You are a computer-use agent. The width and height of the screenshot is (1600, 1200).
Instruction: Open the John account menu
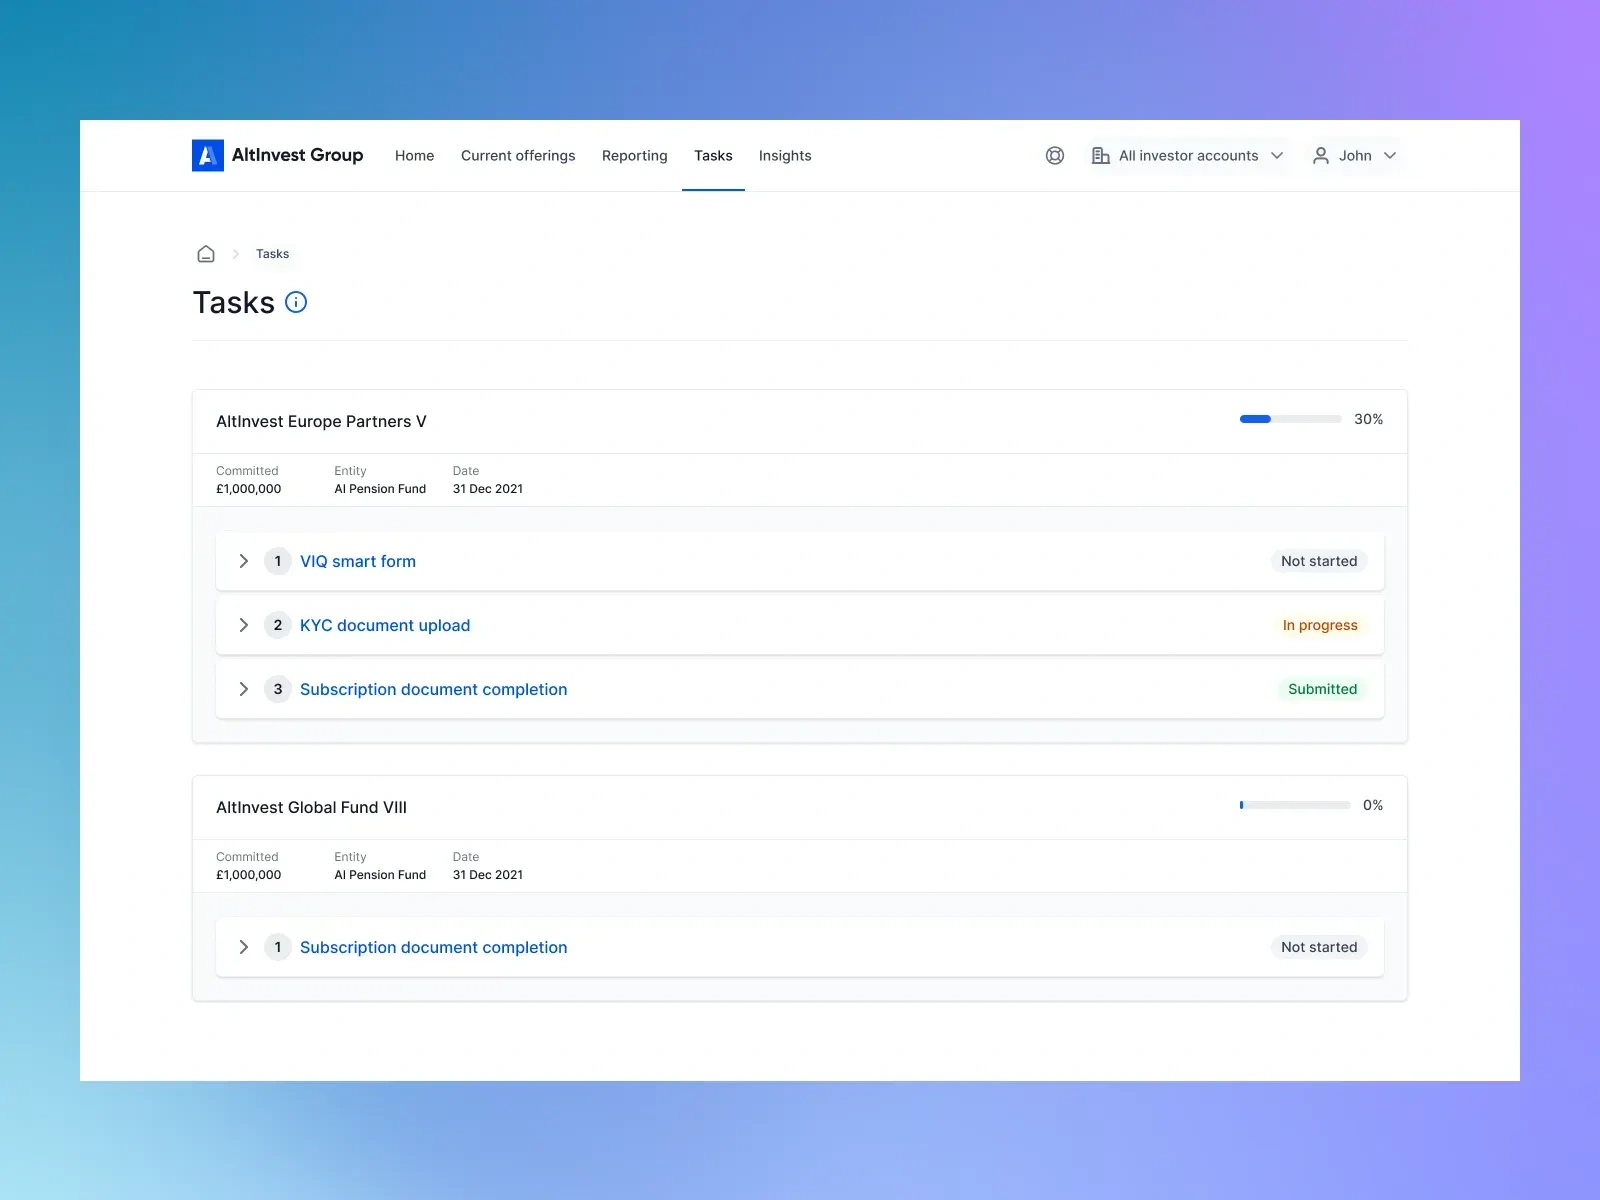pyautogui.click(x=1356, y=155)
